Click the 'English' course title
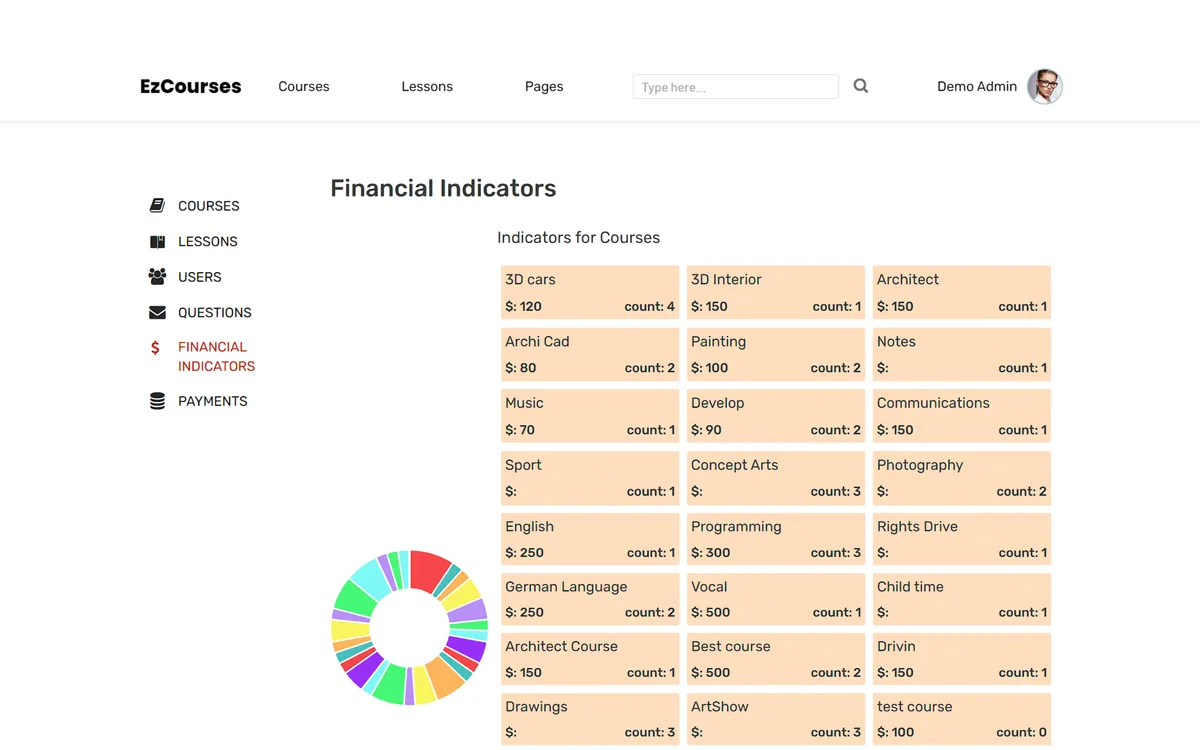Image resolution: width=1200 pixels, height=750 pixels. 529,527
